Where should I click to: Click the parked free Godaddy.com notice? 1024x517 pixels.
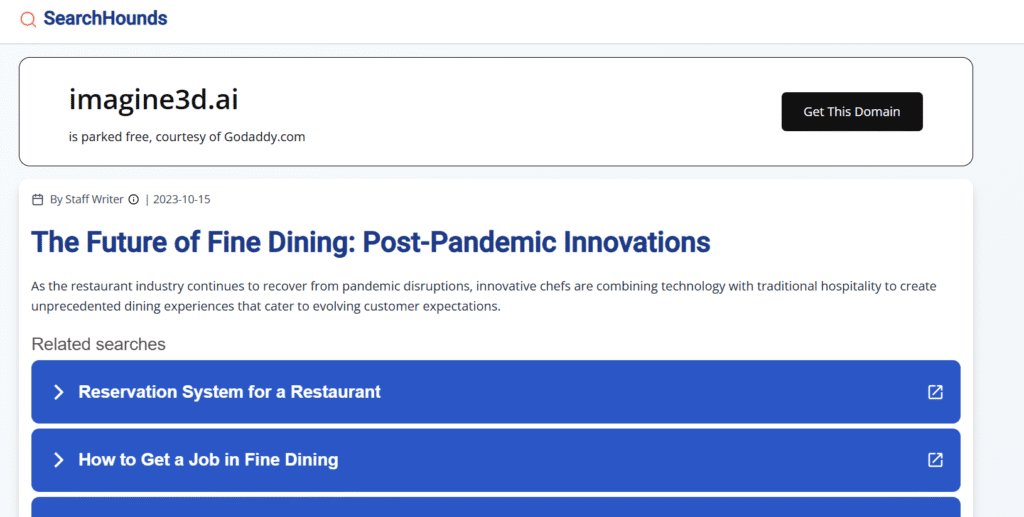[x=187, y=137]
